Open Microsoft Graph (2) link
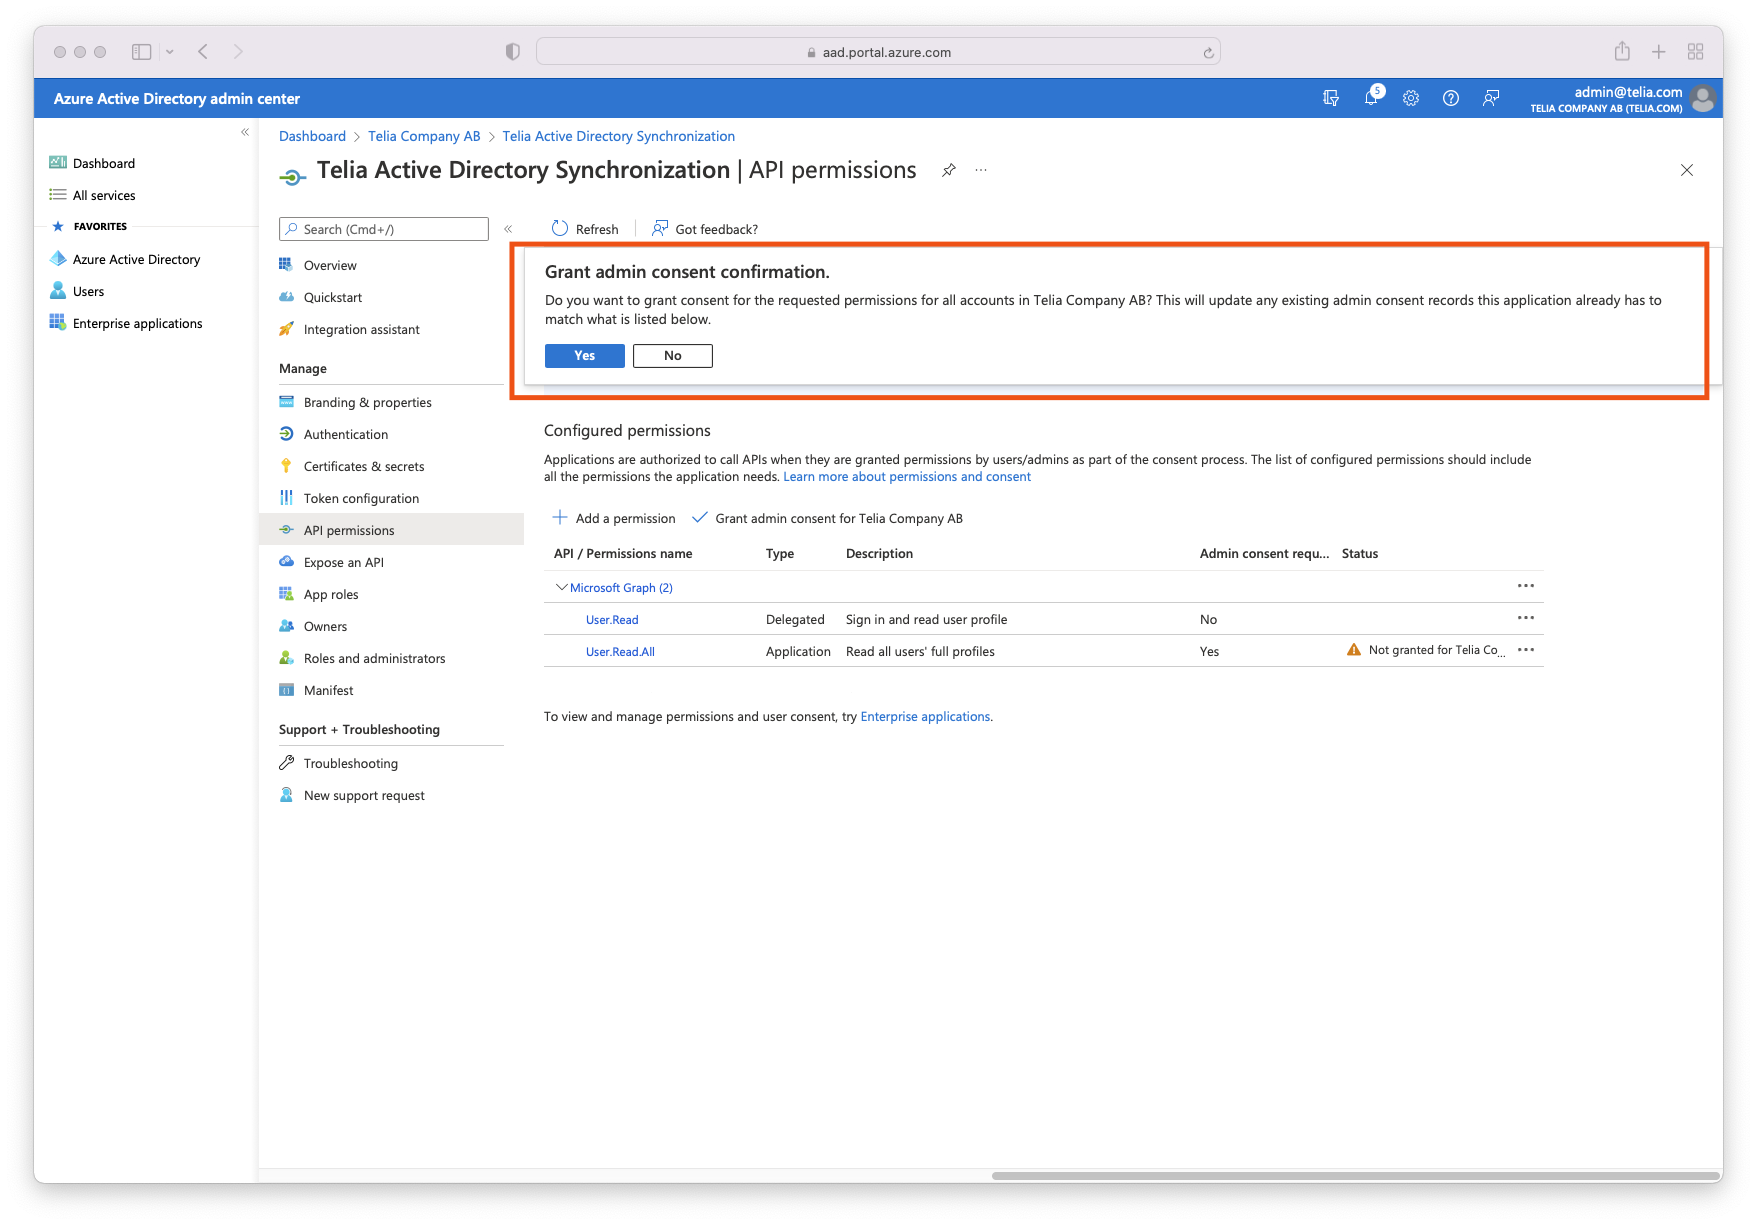The height and width of the screenshot is (1225, 1757). [621, 588]
